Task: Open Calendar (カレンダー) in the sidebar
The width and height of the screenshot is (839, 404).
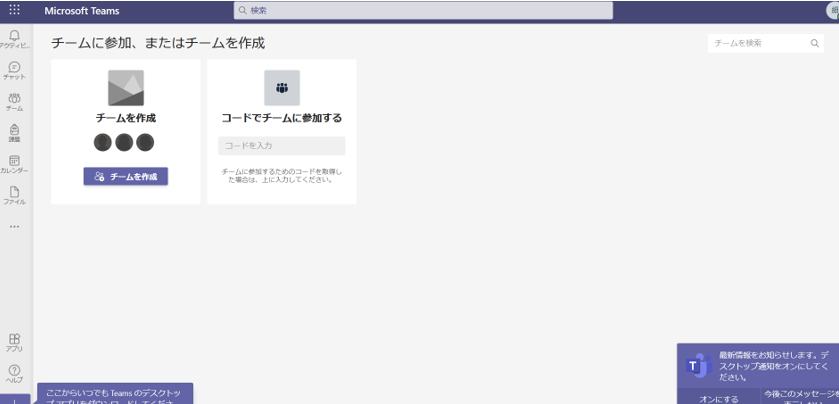Action: tap(14, 164)
